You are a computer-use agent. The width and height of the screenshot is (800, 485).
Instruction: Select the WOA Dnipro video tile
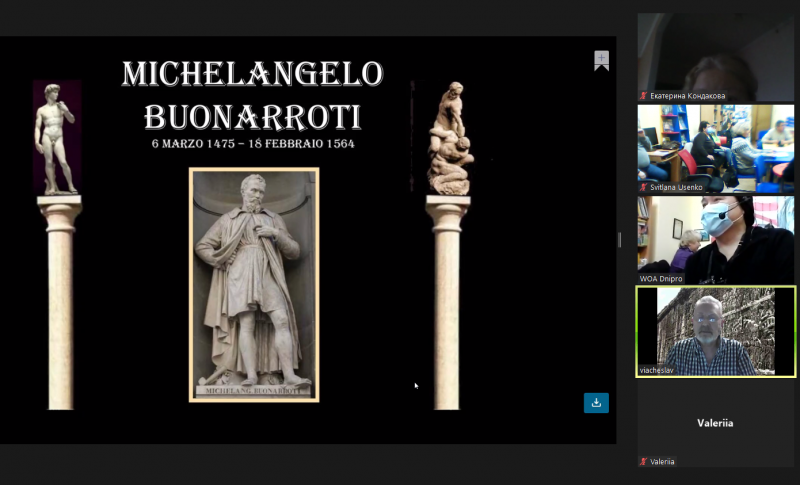click(x=716, y=240)
